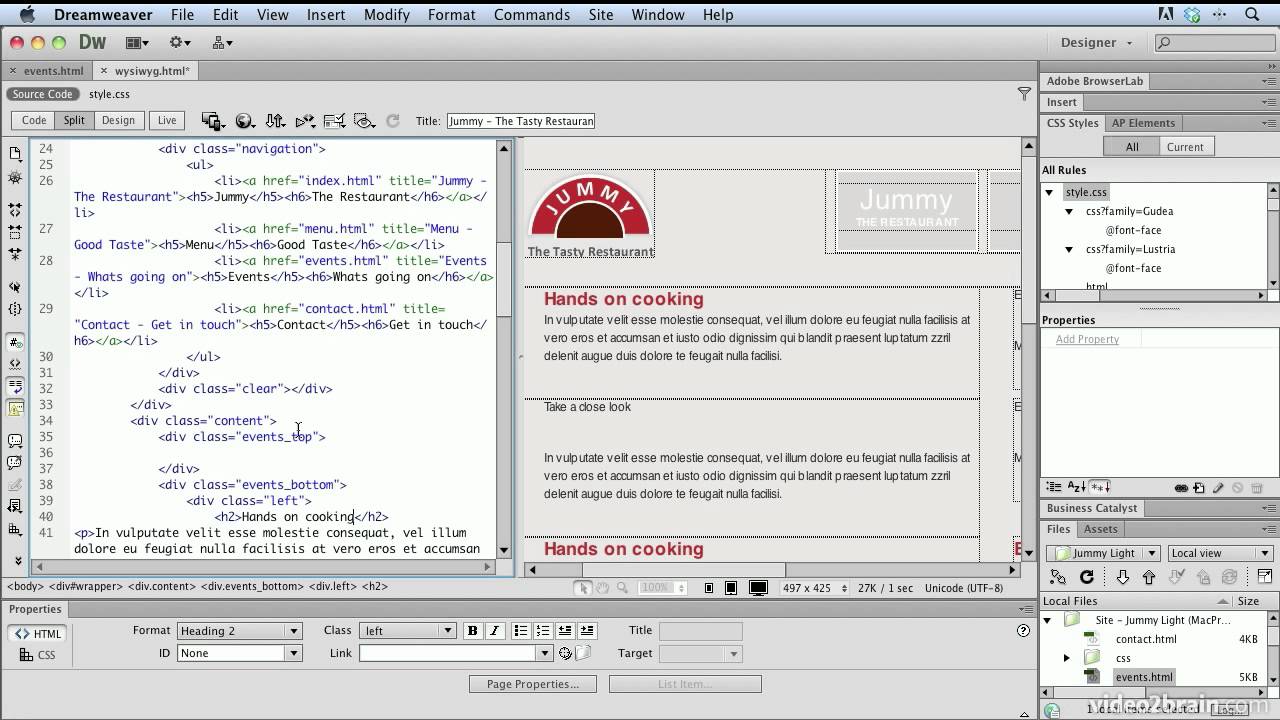
Task: Click h2 tag in tag selector
Action: pos(375,587)
